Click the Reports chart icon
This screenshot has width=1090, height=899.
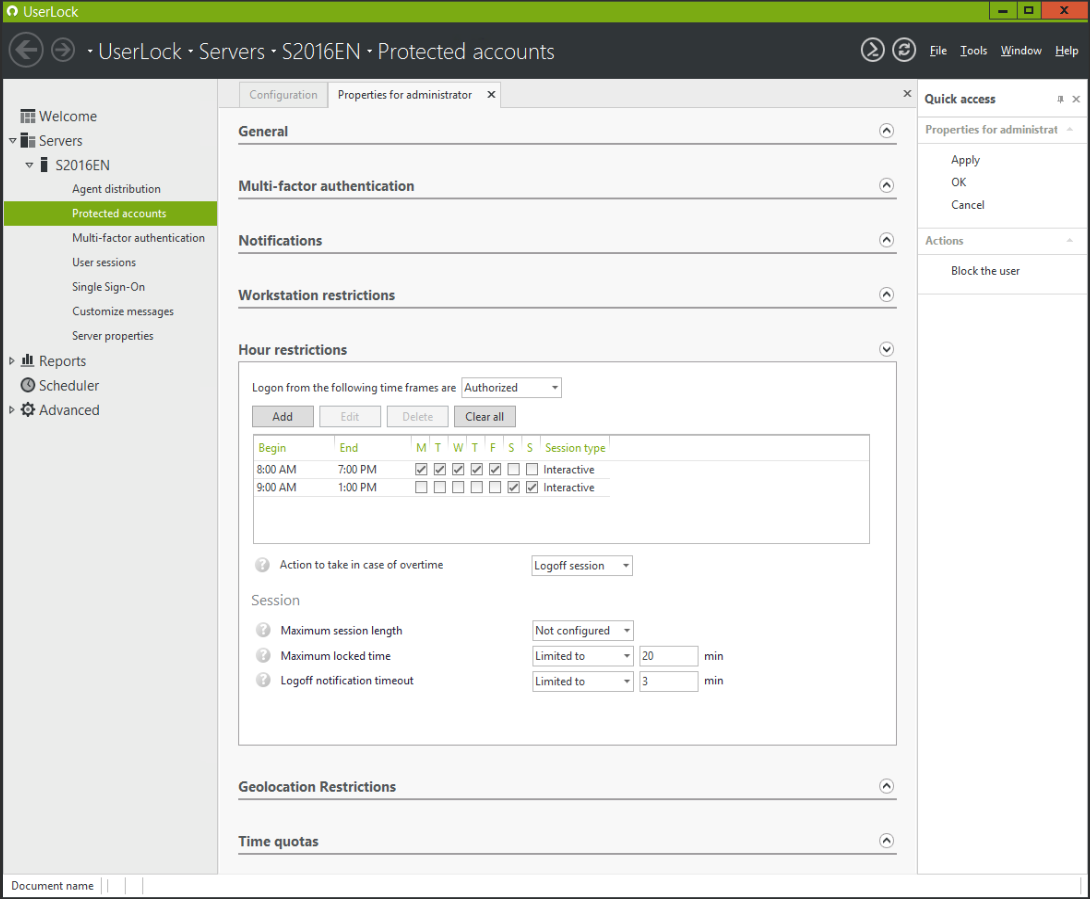tap(28, 360)
